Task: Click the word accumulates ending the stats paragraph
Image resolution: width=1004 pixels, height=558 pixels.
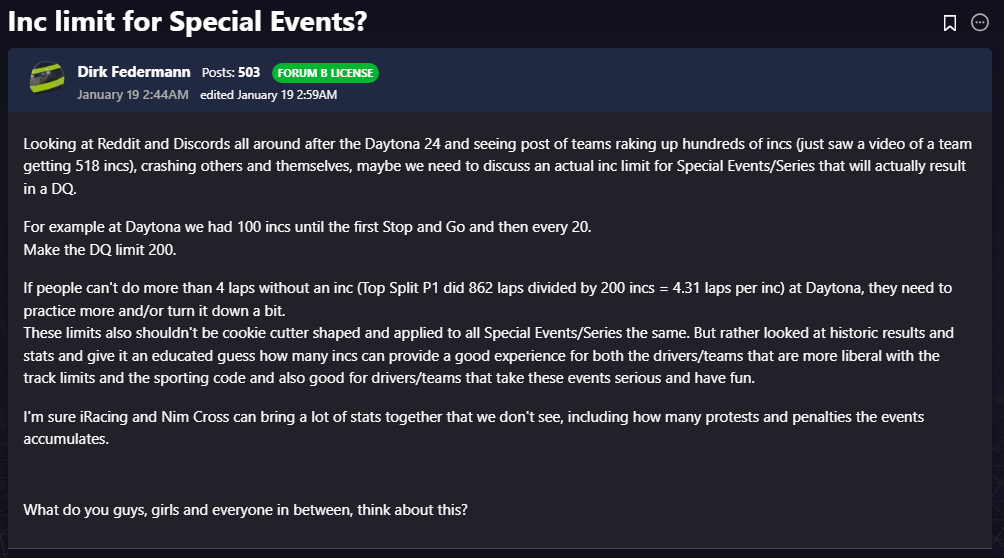Action: point(65,438)
